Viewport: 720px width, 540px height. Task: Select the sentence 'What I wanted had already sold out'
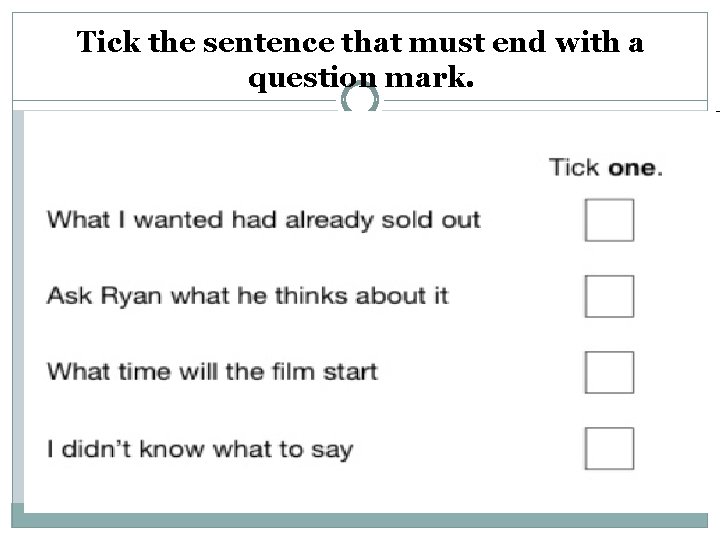[264, 220]
